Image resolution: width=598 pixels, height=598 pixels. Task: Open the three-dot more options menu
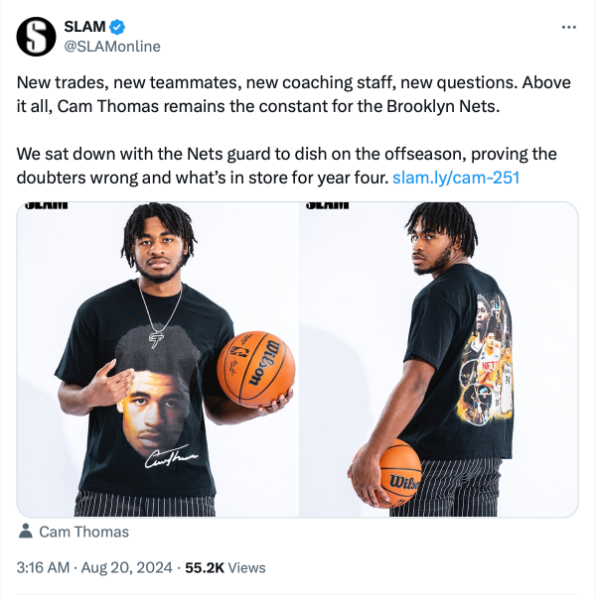(569, 27)
